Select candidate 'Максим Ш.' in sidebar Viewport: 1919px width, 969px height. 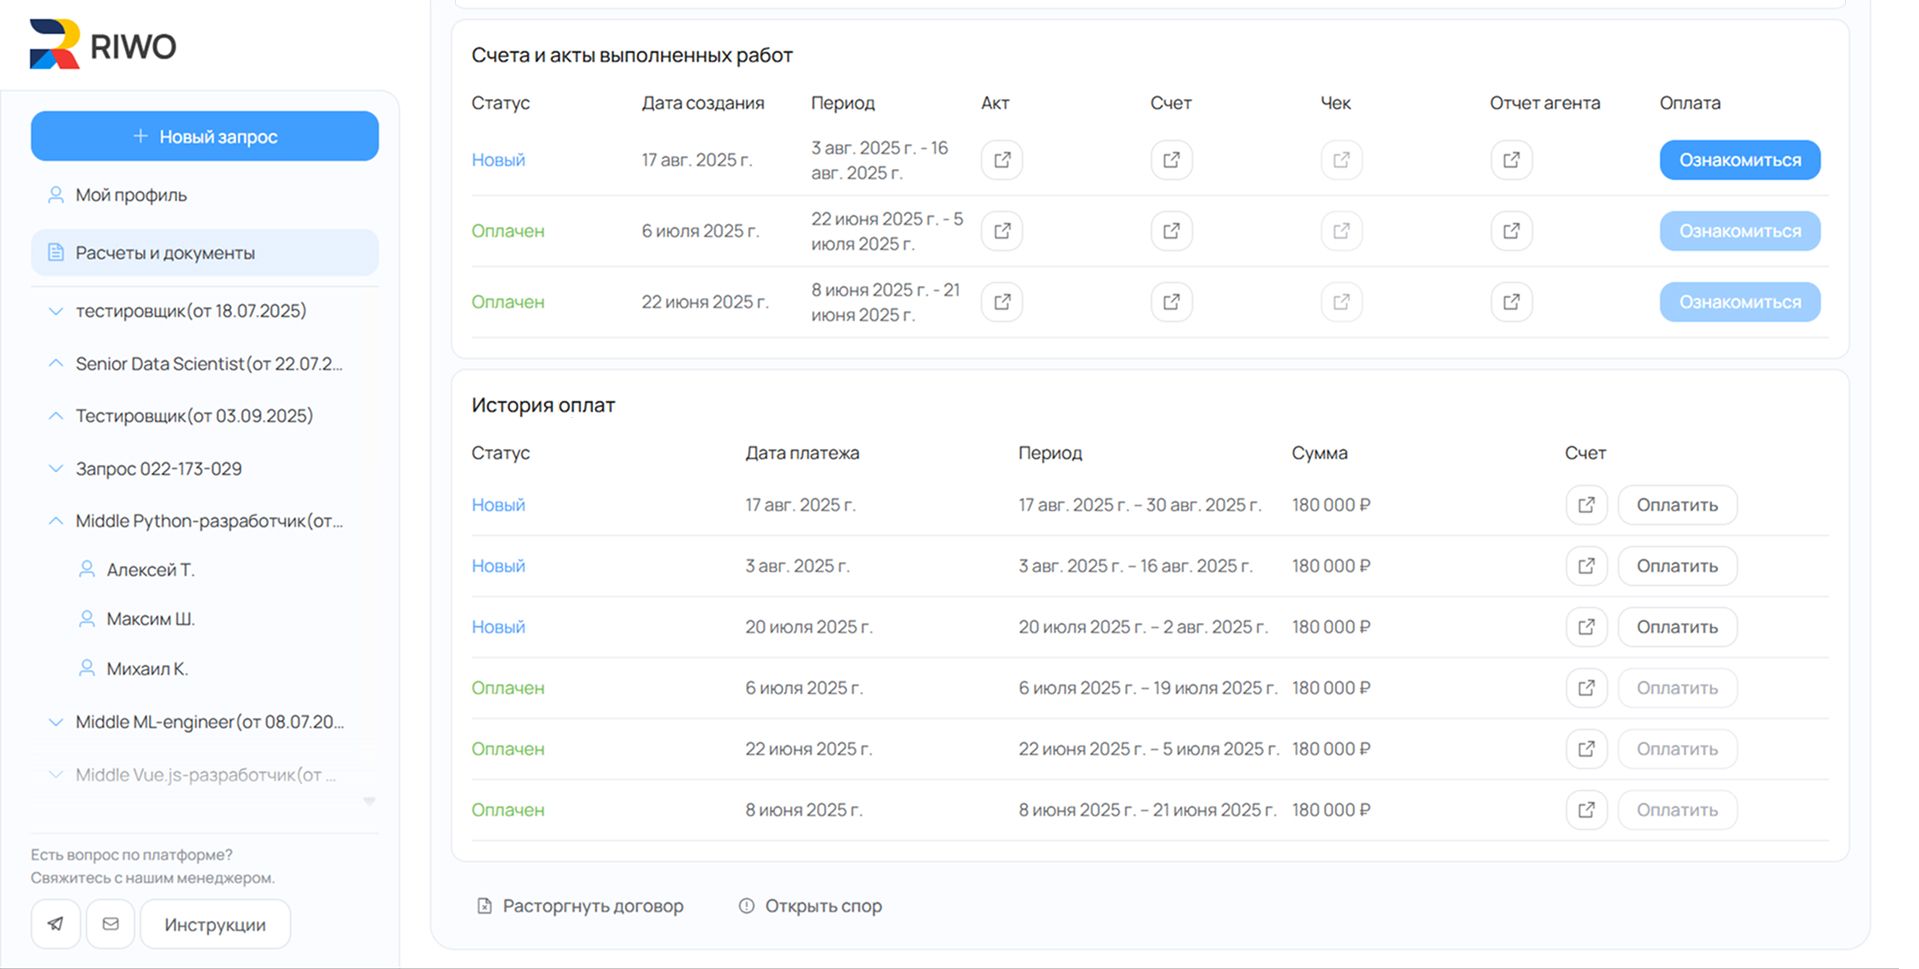[150, 619]
